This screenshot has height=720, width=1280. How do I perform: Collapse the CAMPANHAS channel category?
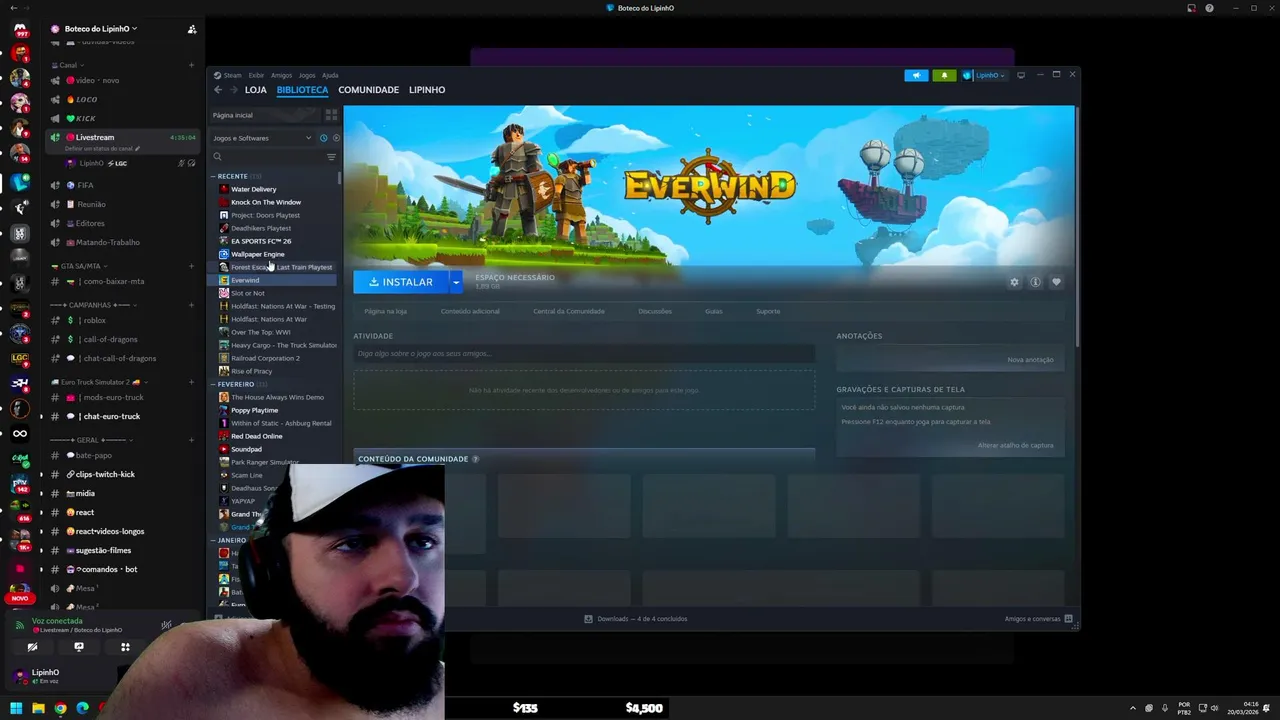pos(93,304)
